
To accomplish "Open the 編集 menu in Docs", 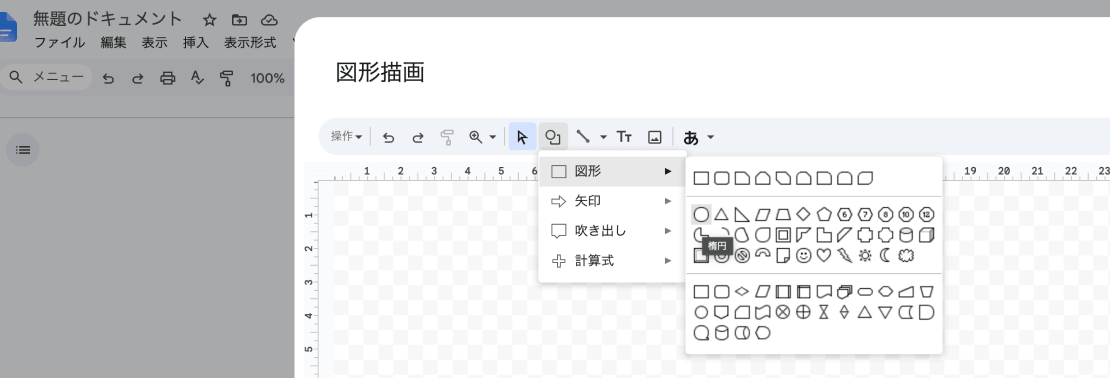I will [113, 42].
